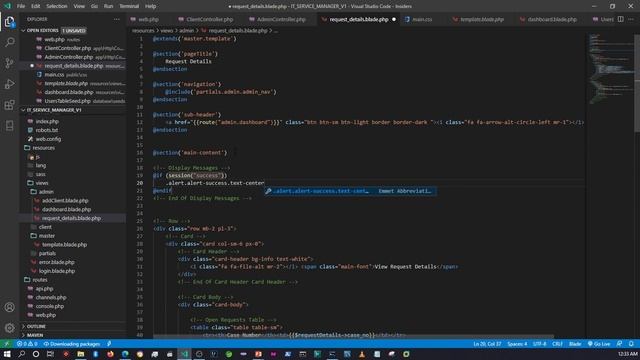Collapse the admin folder
The image size is (640, 360).
(x=46, y=191)
